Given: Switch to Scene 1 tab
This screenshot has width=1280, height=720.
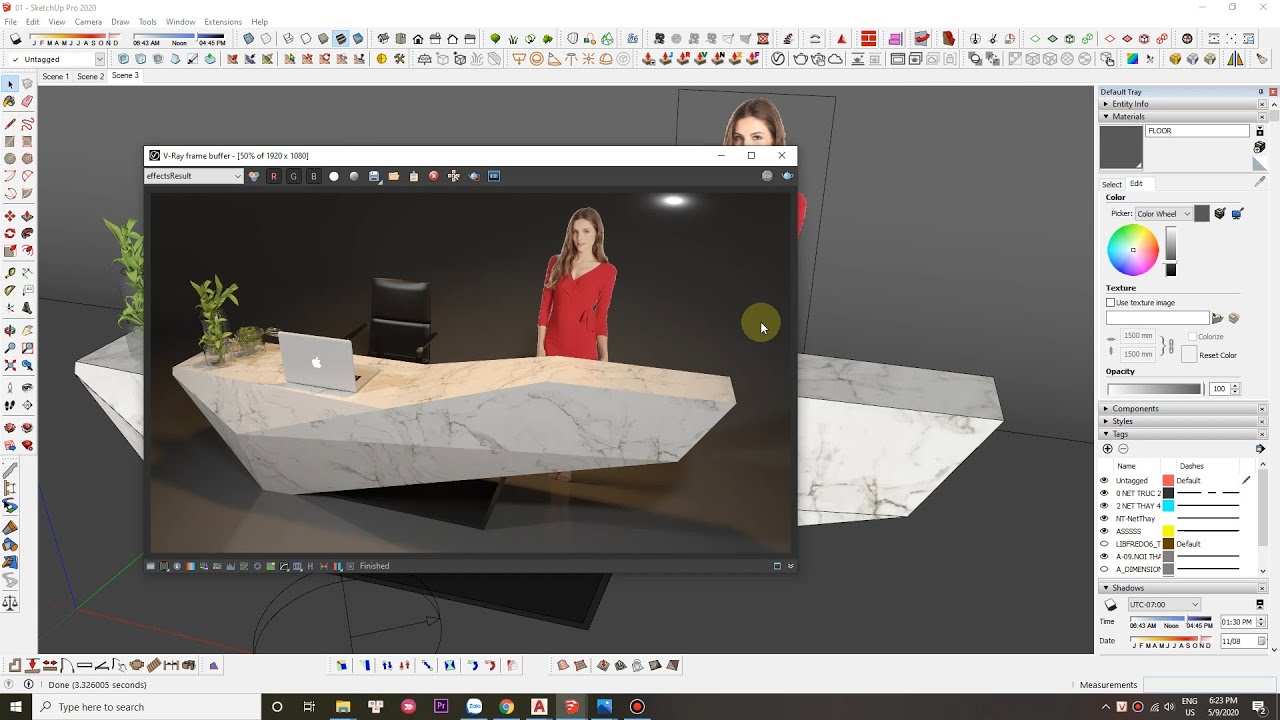Looking at the screenshot, I should [55, 76].
